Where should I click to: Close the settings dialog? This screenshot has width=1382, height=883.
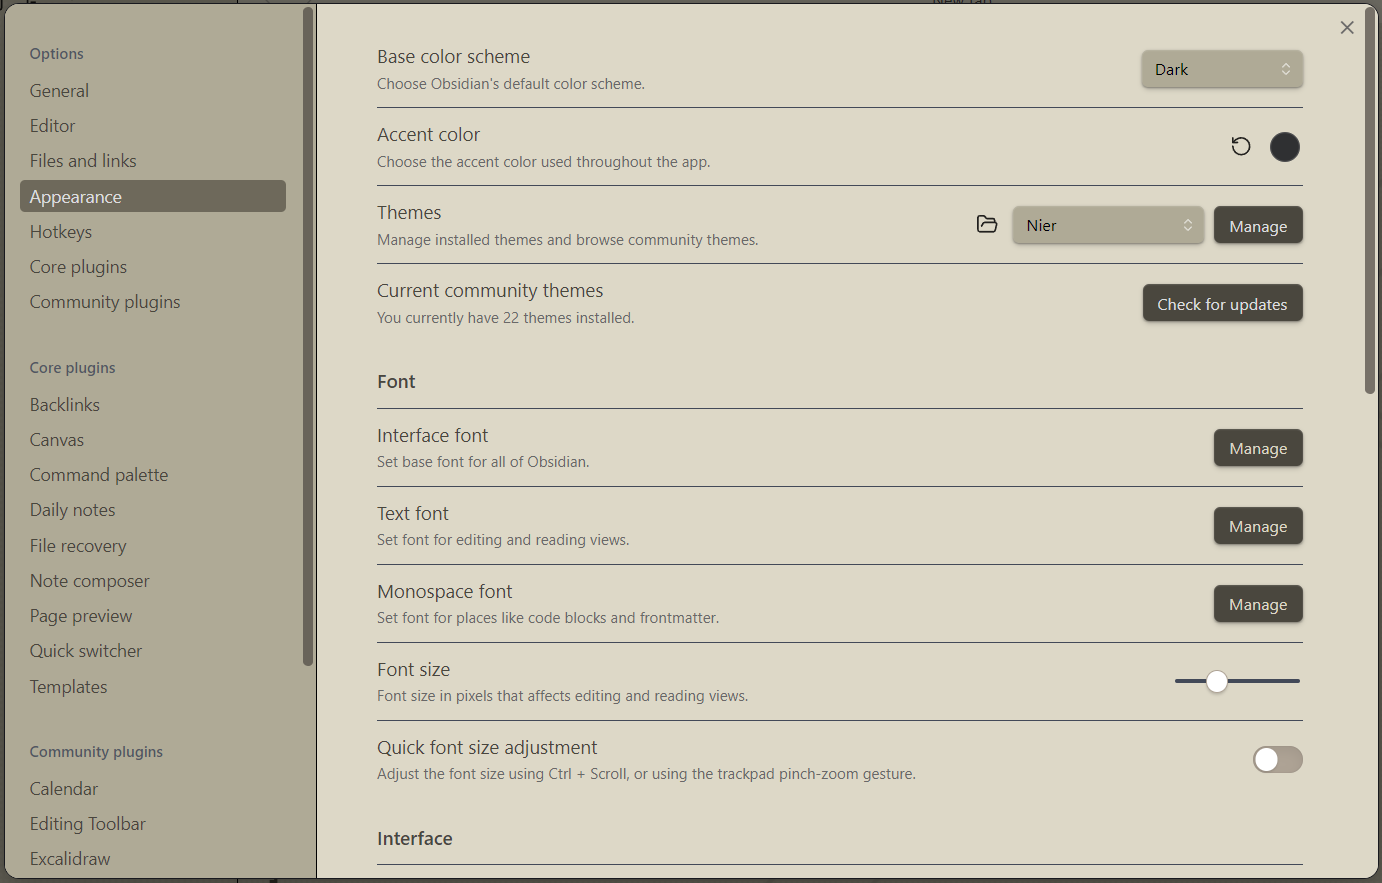1347,28
